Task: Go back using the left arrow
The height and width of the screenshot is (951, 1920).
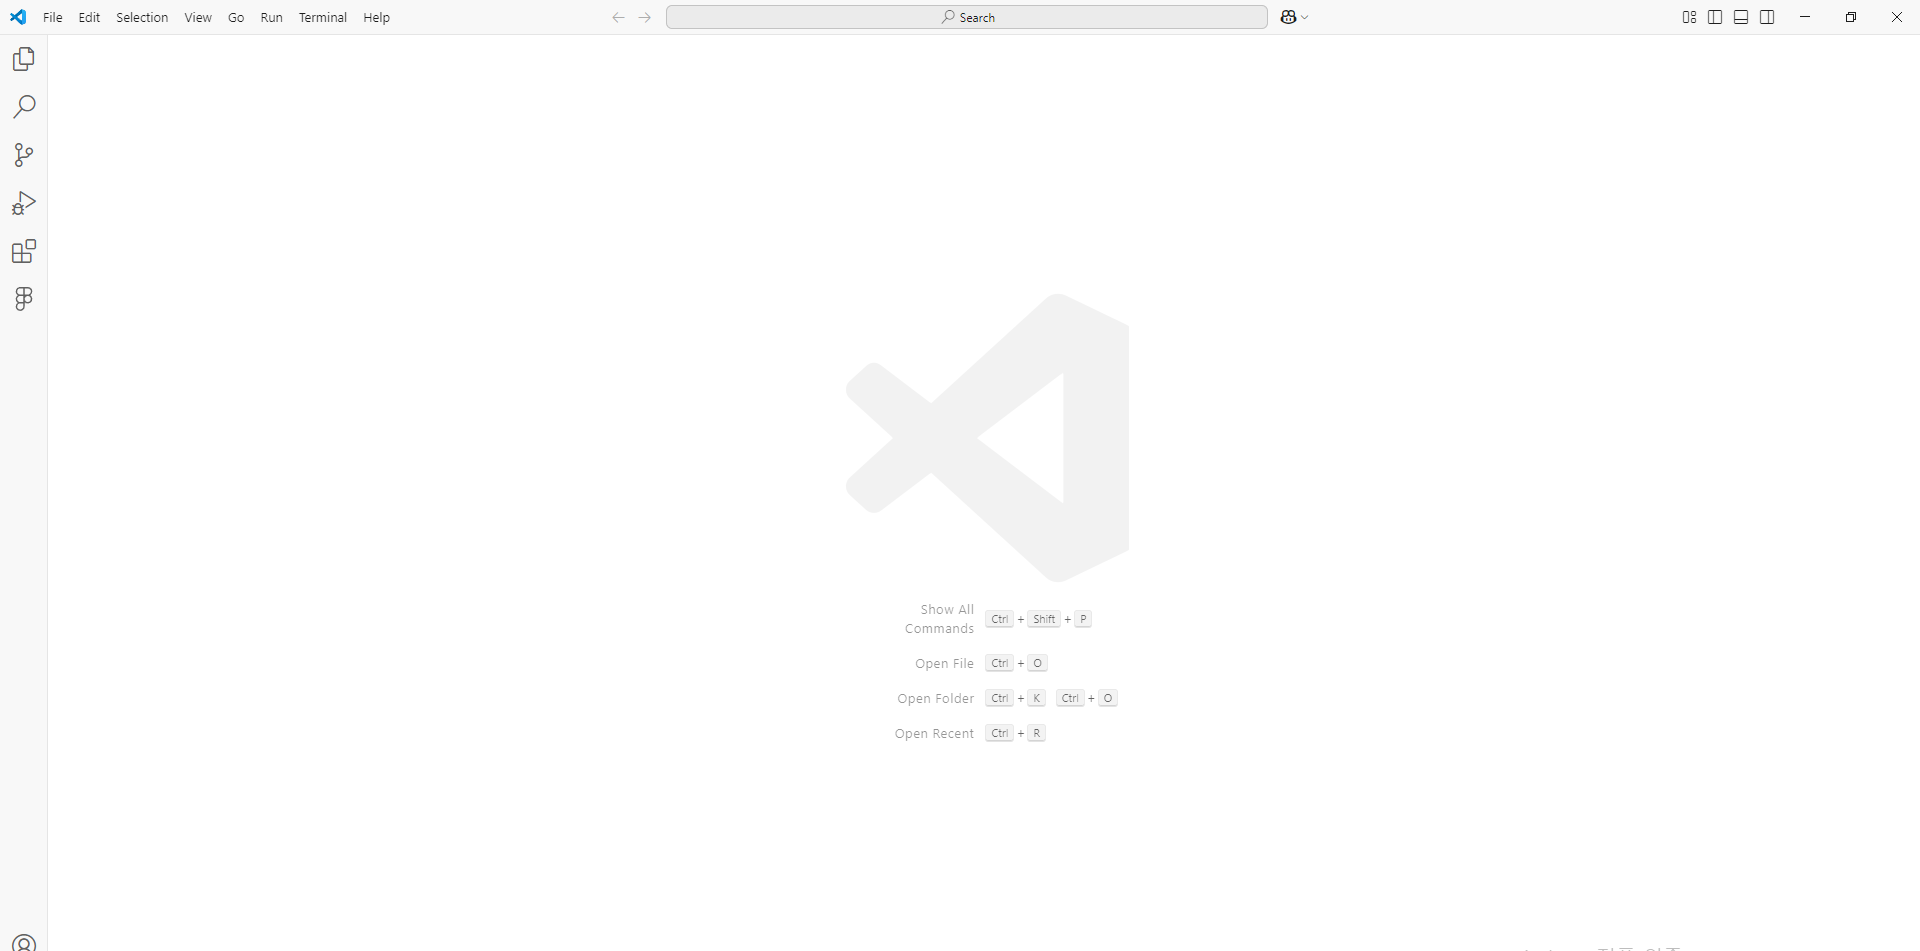Action: 618,17
